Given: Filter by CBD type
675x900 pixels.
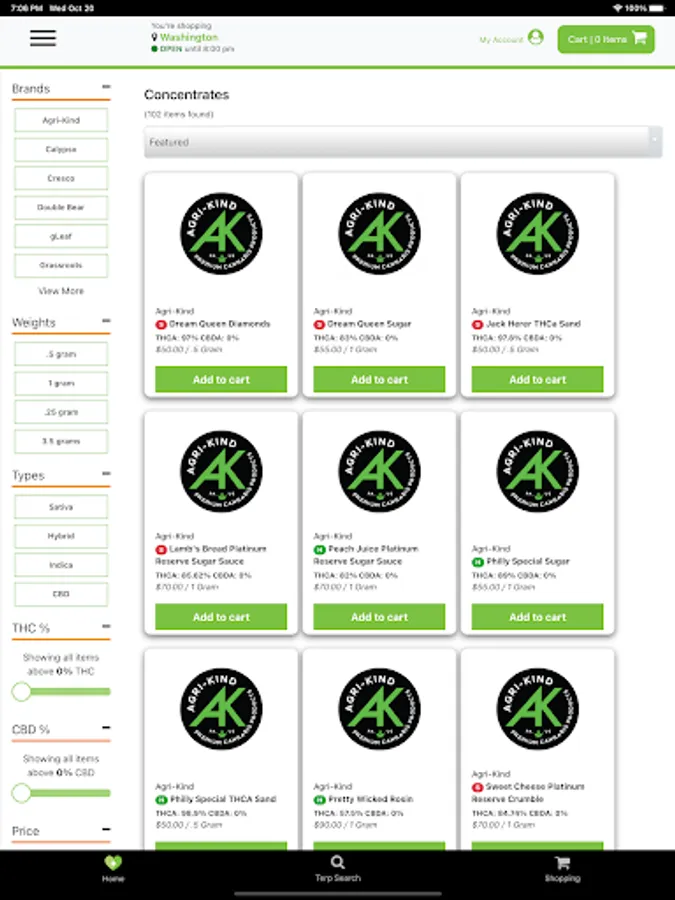Looking at the screenshot, I should (61, 594).
